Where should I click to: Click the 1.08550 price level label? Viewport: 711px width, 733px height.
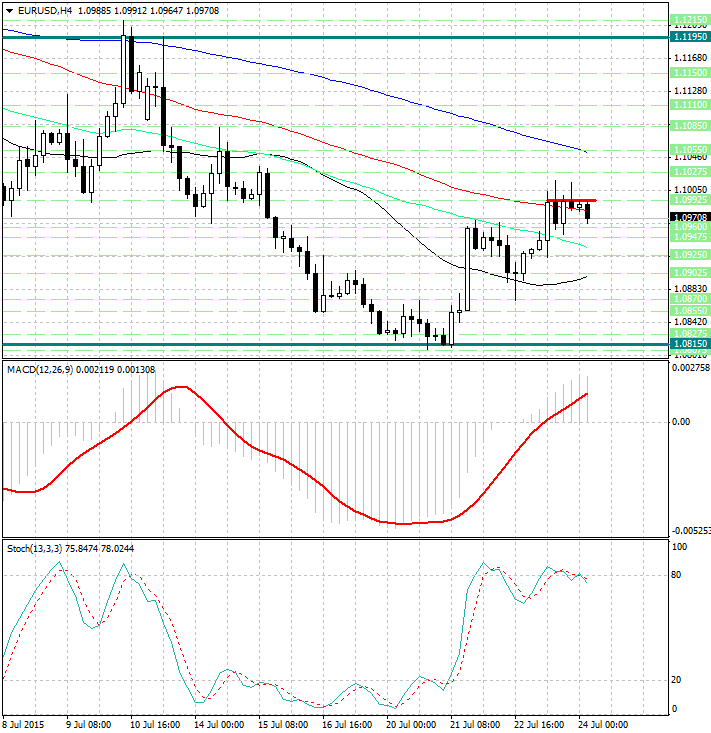pyautogui.click(x=690, y=310)
